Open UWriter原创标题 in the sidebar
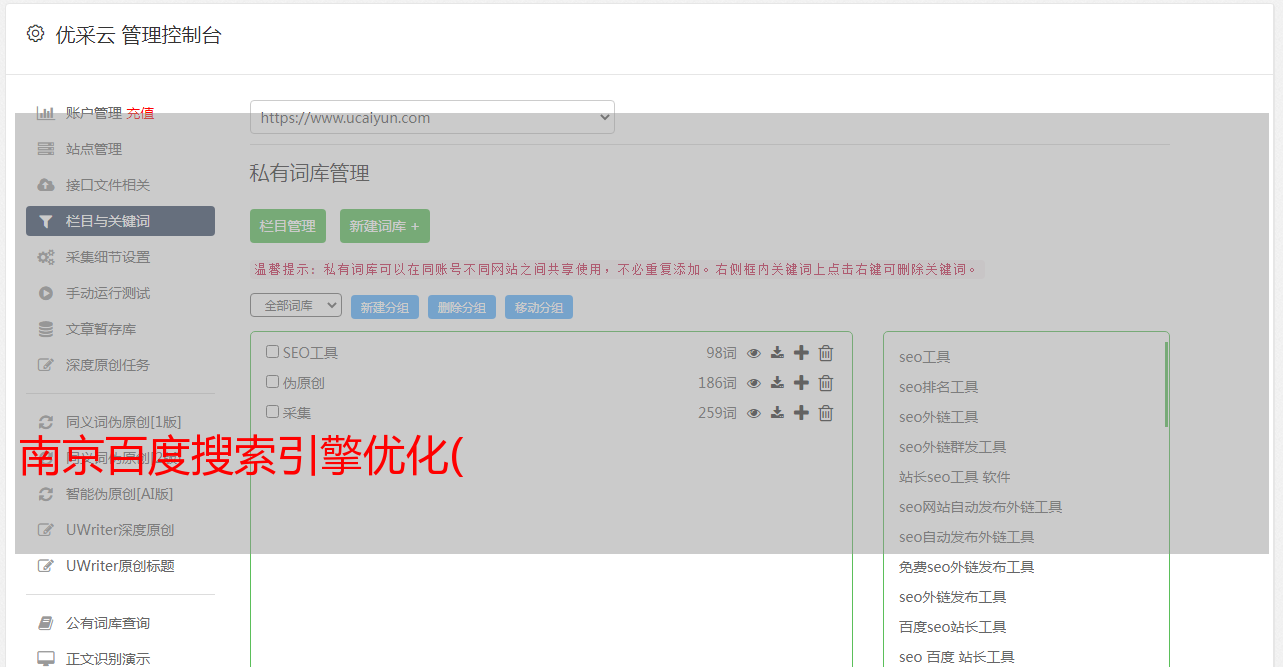This screenshot has height=667, width=1283. [x=120, y=566]
